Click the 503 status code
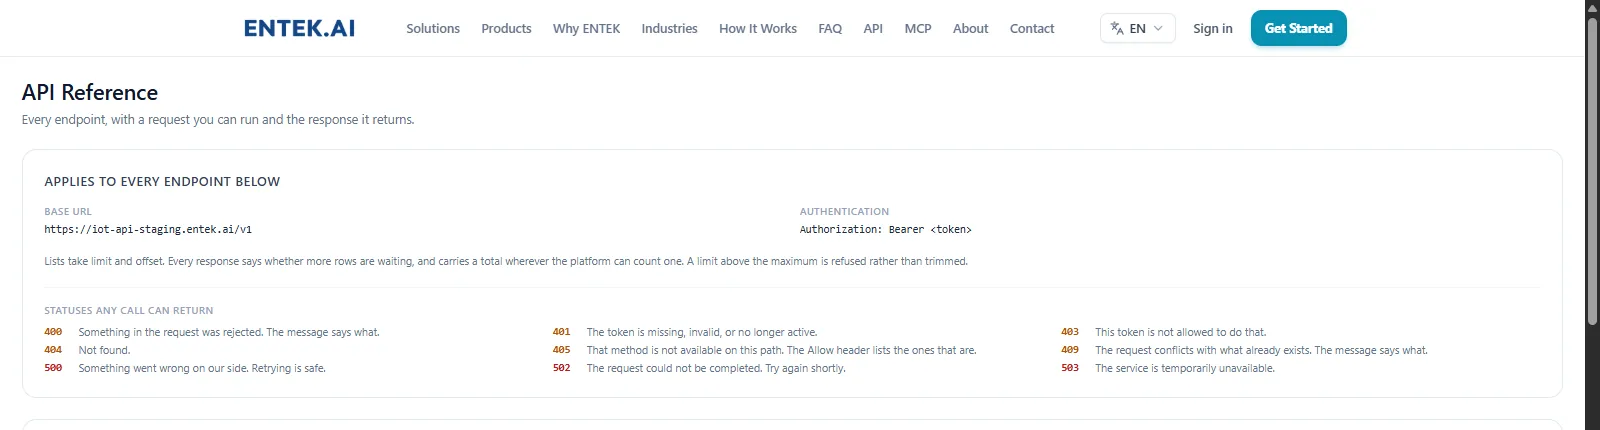The height and width of the screenshot is (430, 1600). [1070, 368]
